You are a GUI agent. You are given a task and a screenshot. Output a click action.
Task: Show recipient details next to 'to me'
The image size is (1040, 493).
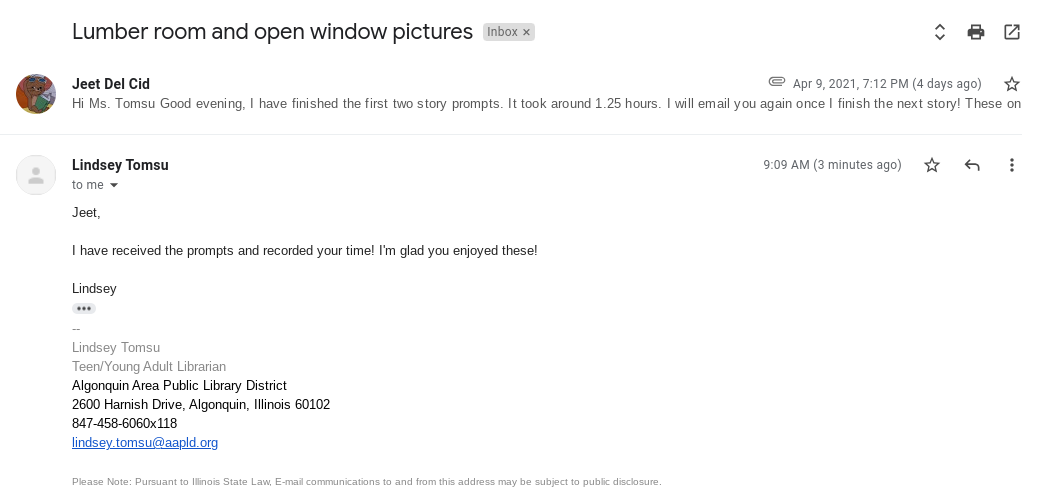(114, 186)
